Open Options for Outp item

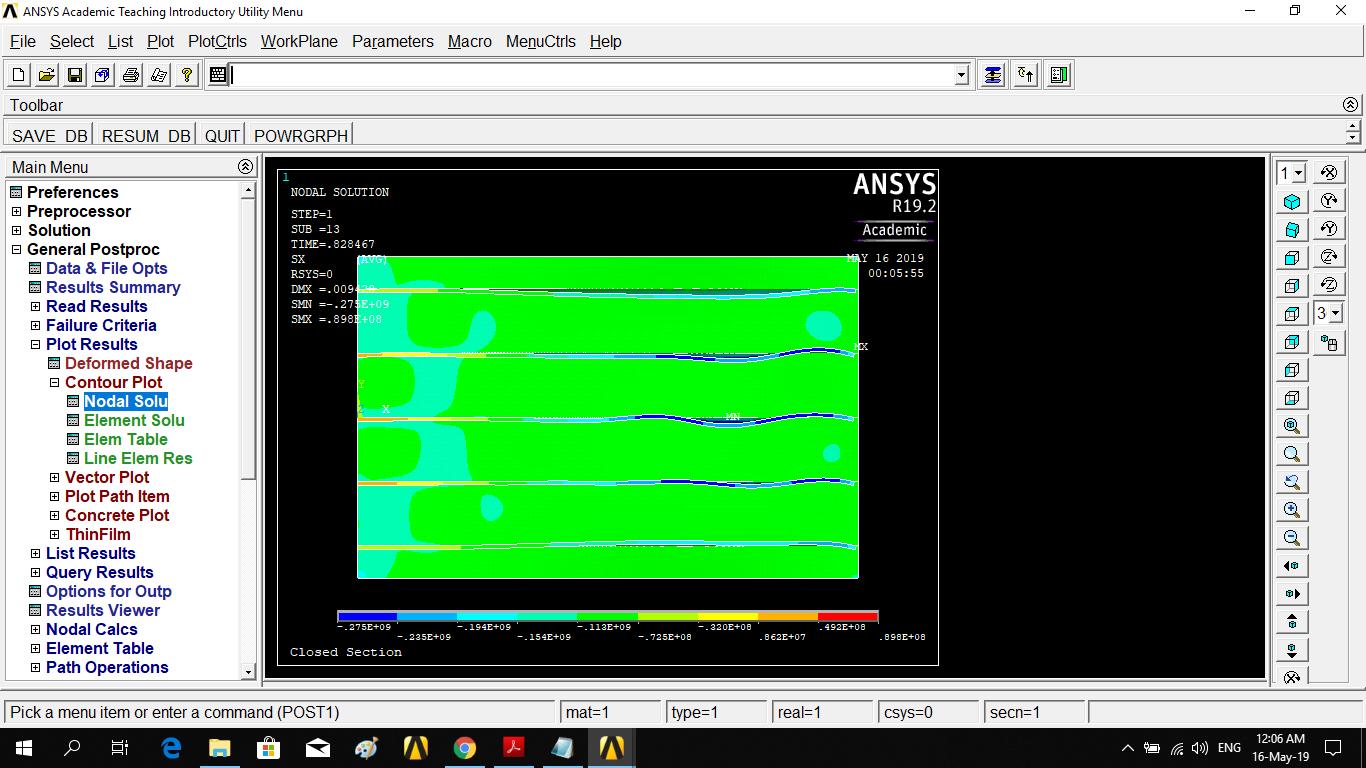click(109, 591)
